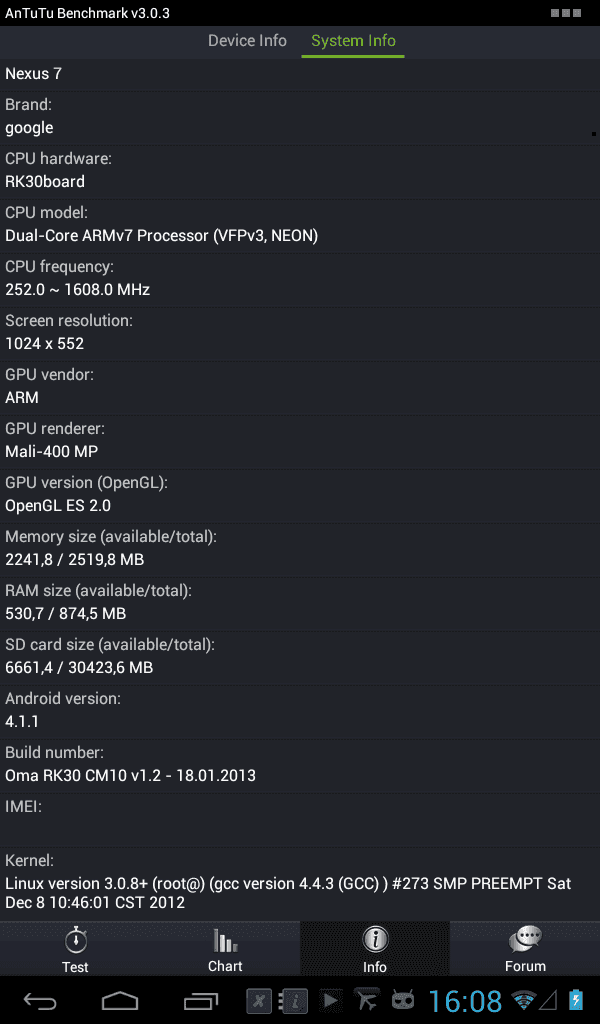The width and height of the screenshot is (600, 1024).
Task: Tap the Wi-Fi signal status icon
Action: [523, 1000]
